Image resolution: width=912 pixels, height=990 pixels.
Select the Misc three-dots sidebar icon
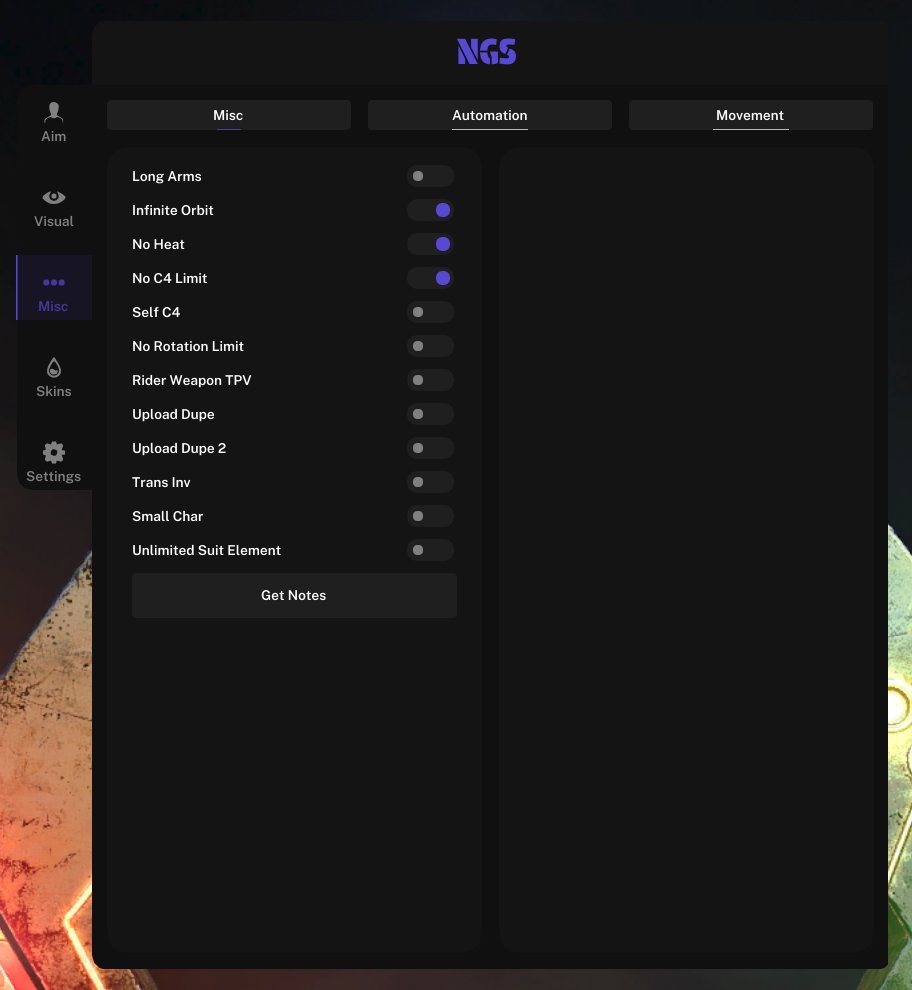(x=54, y=283)
